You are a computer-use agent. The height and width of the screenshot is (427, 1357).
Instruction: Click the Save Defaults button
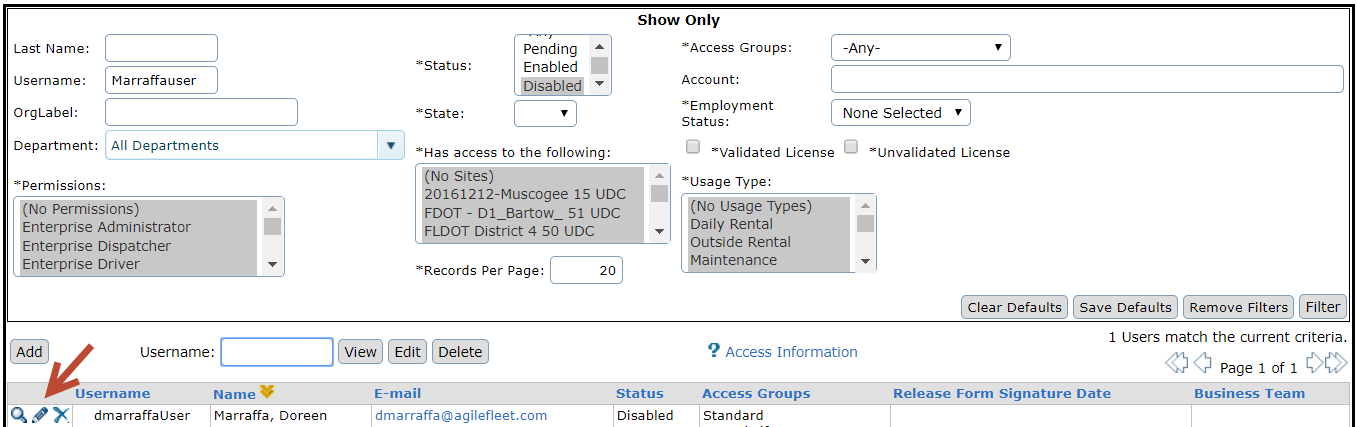coord(1125,307)
